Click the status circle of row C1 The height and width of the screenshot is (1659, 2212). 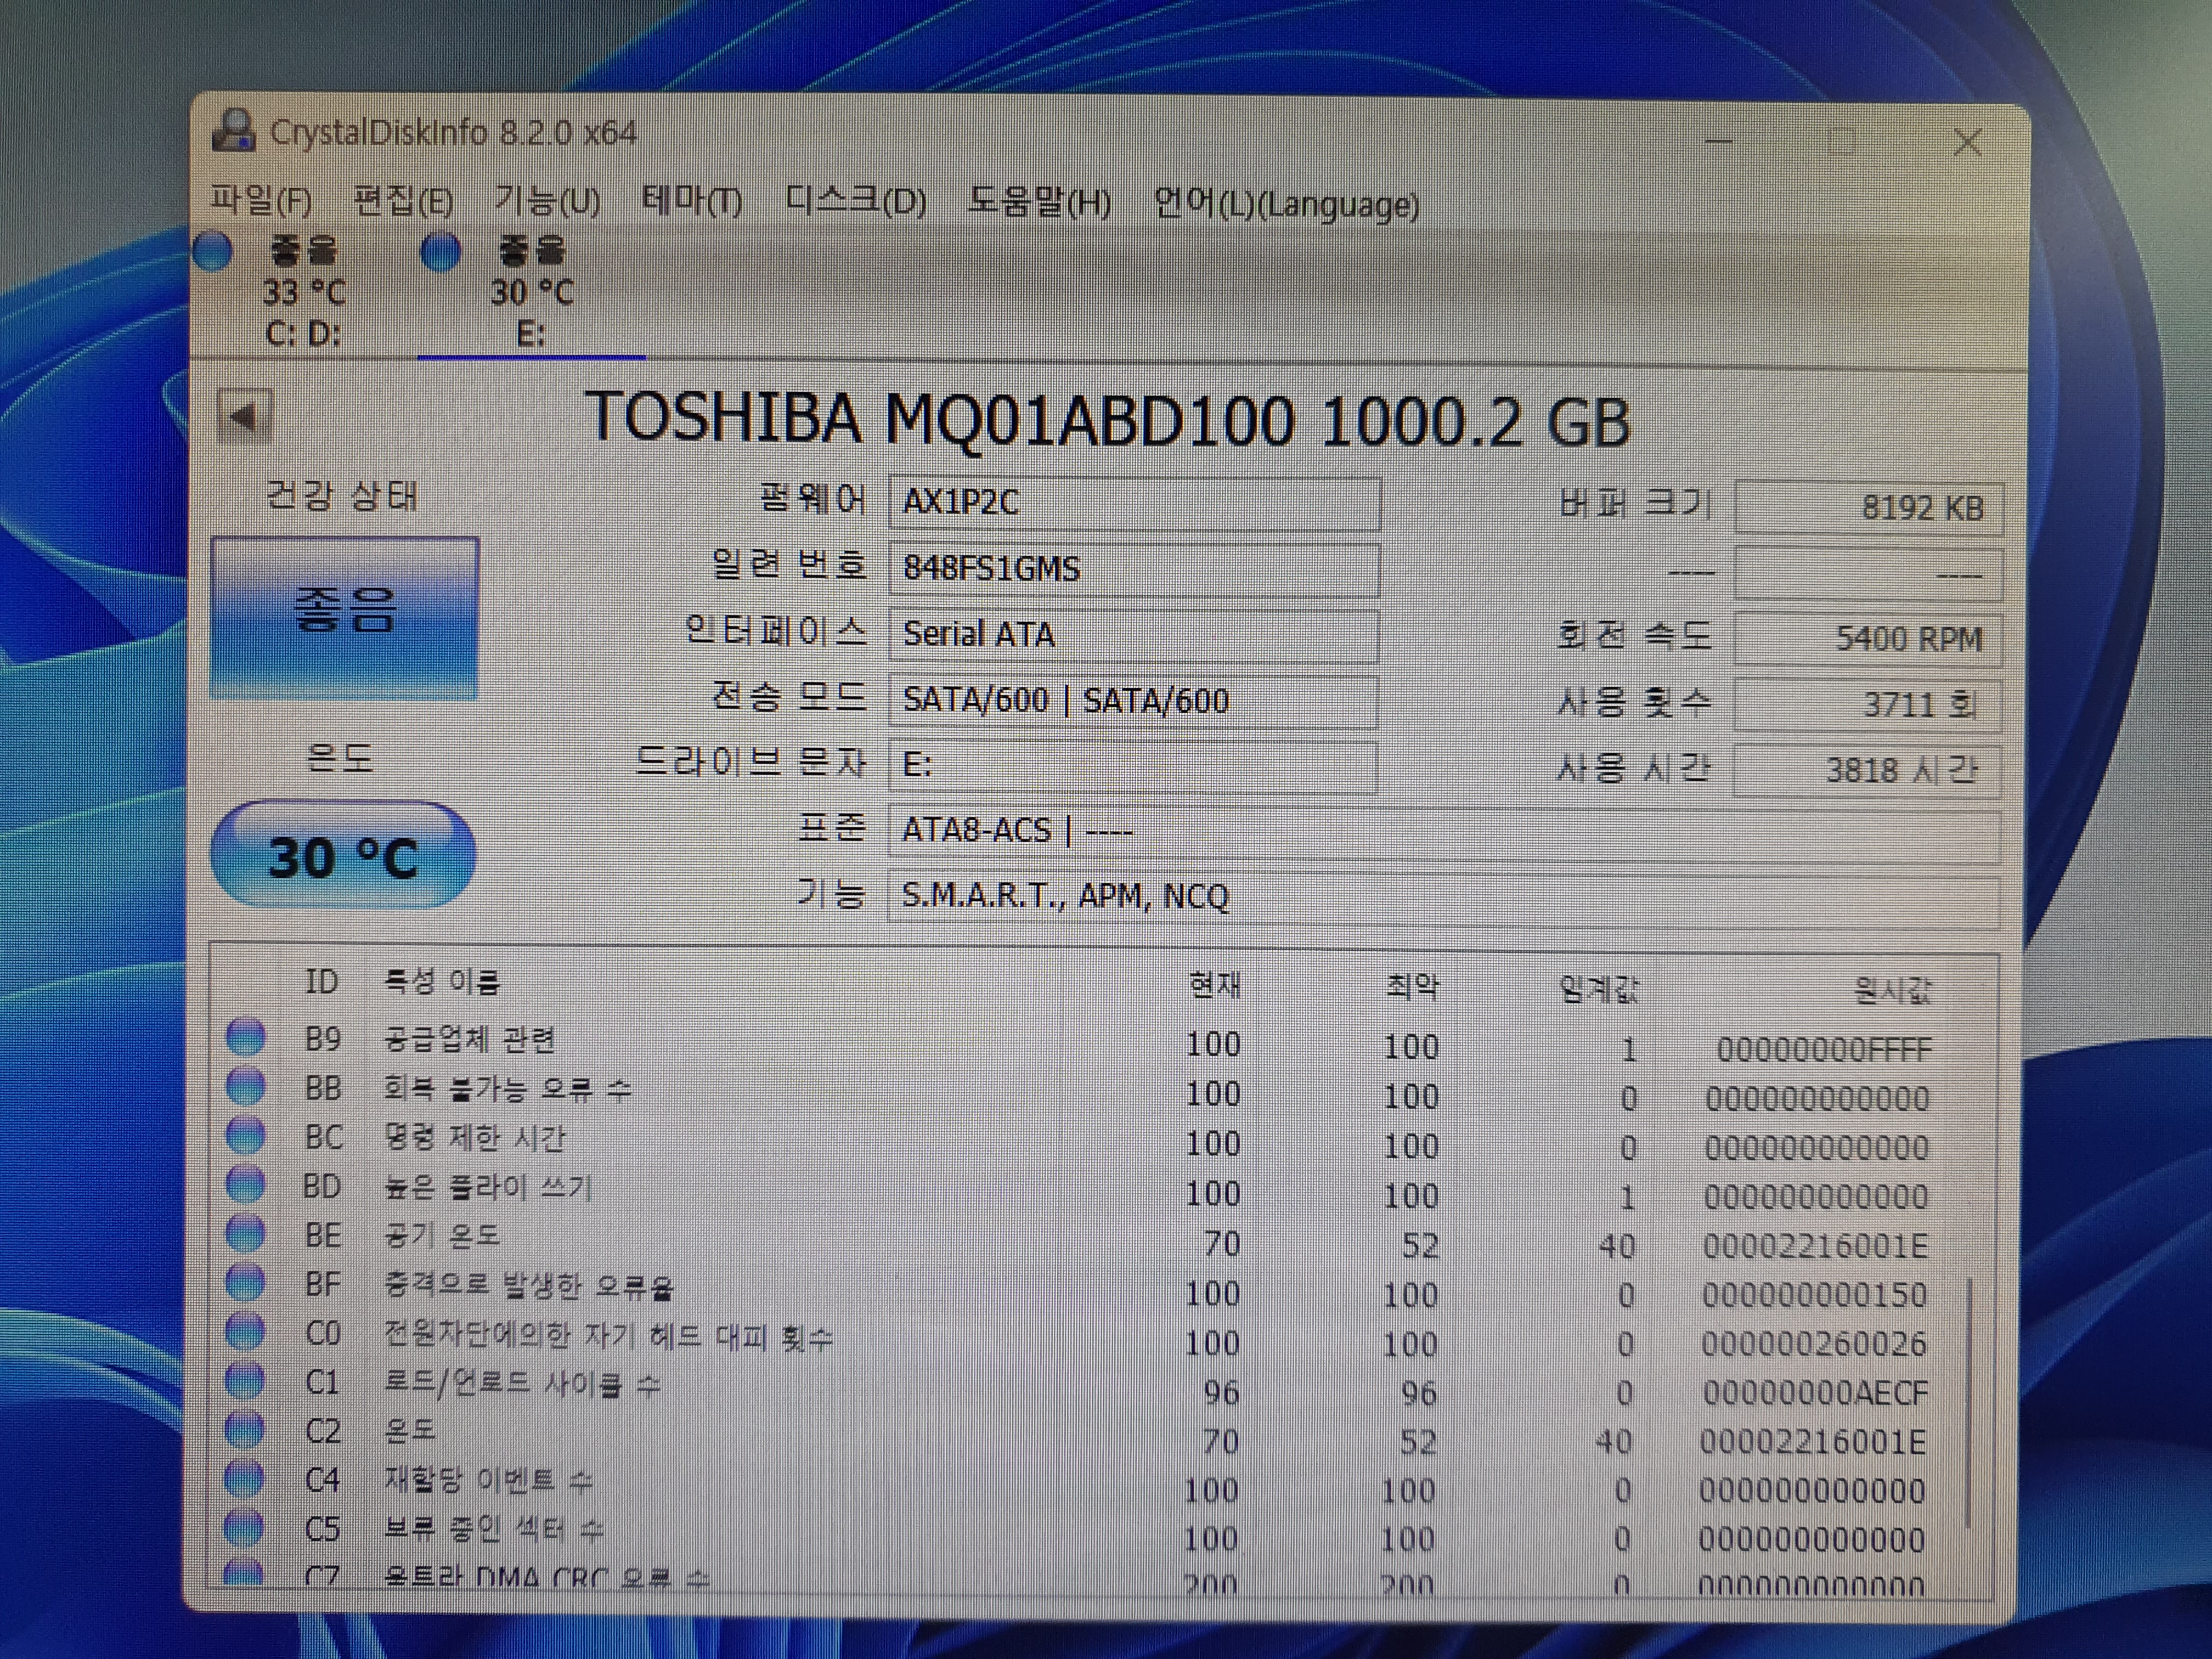click(244, 1380)
